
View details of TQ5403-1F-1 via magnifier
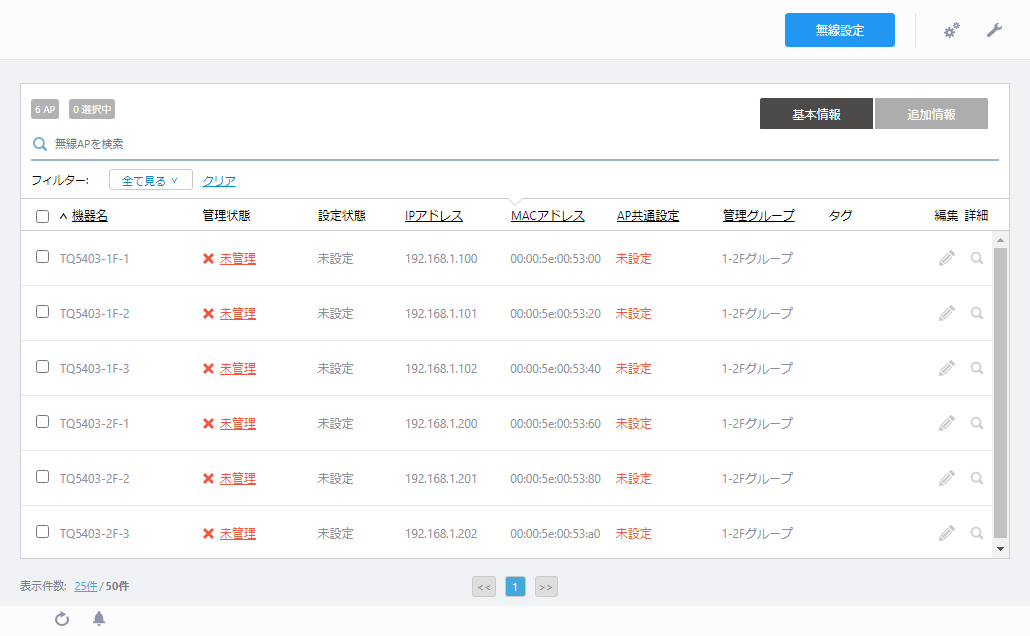(977, 258)
